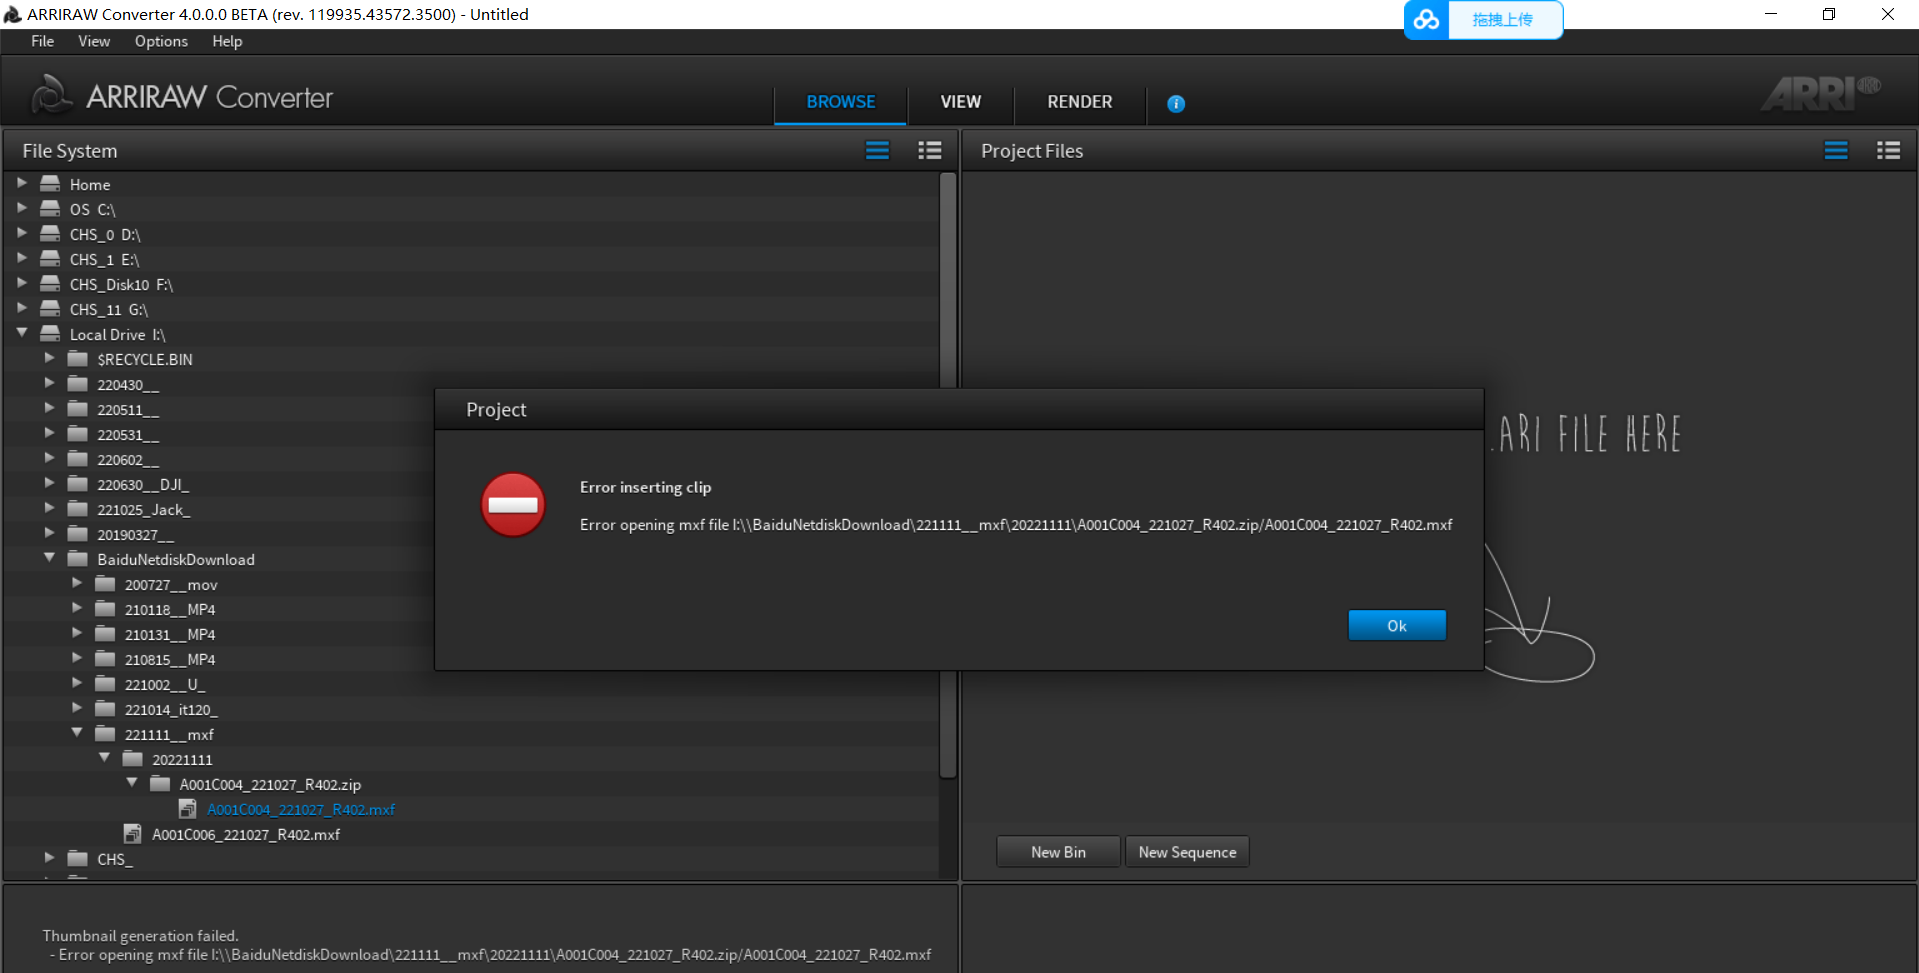1919x973 pixels.
Task: Click the ARRIRAW Converter logo icon
Action: 51,95
